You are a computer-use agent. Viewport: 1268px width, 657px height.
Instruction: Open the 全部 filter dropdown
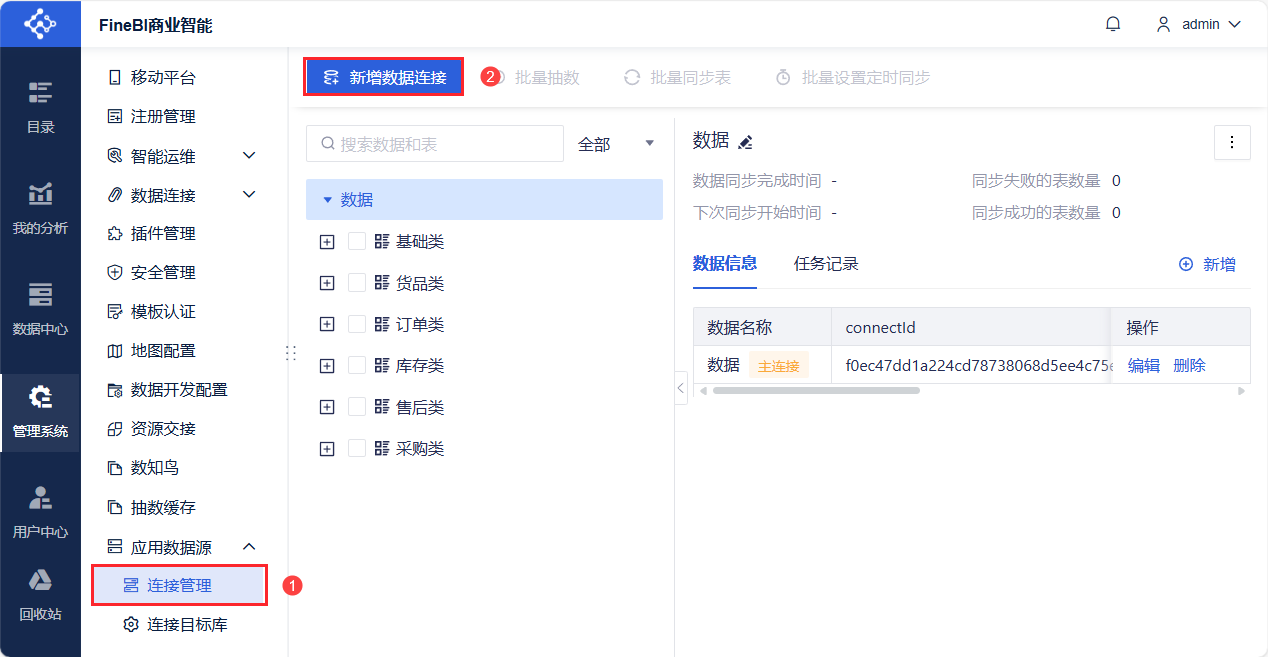click(x=616, y=144)
